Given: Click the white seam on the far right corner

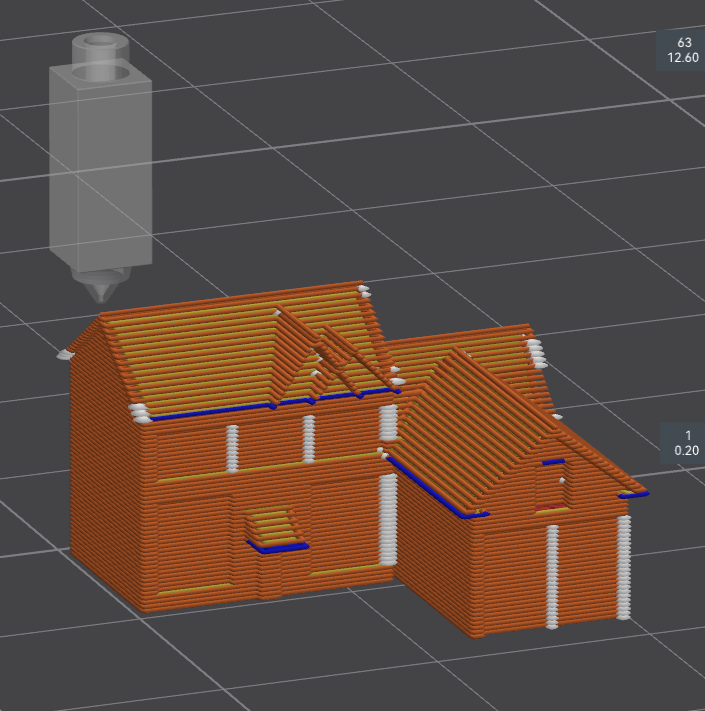Looking at the screenshot, I should pos(624,565).
